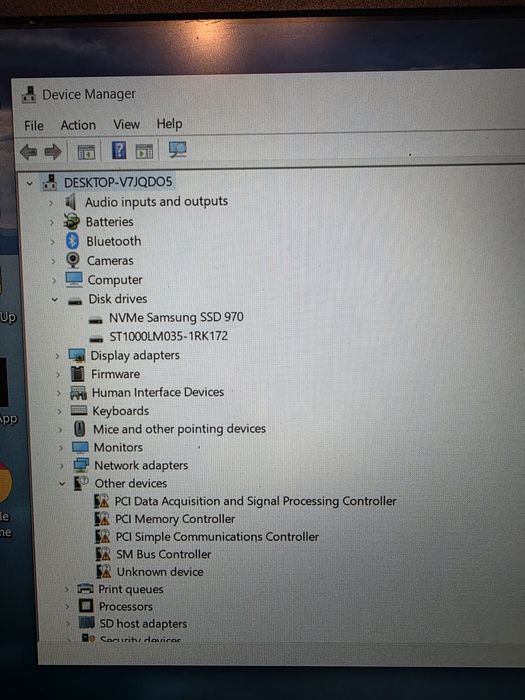Click the SD host adapters icon

87,622
